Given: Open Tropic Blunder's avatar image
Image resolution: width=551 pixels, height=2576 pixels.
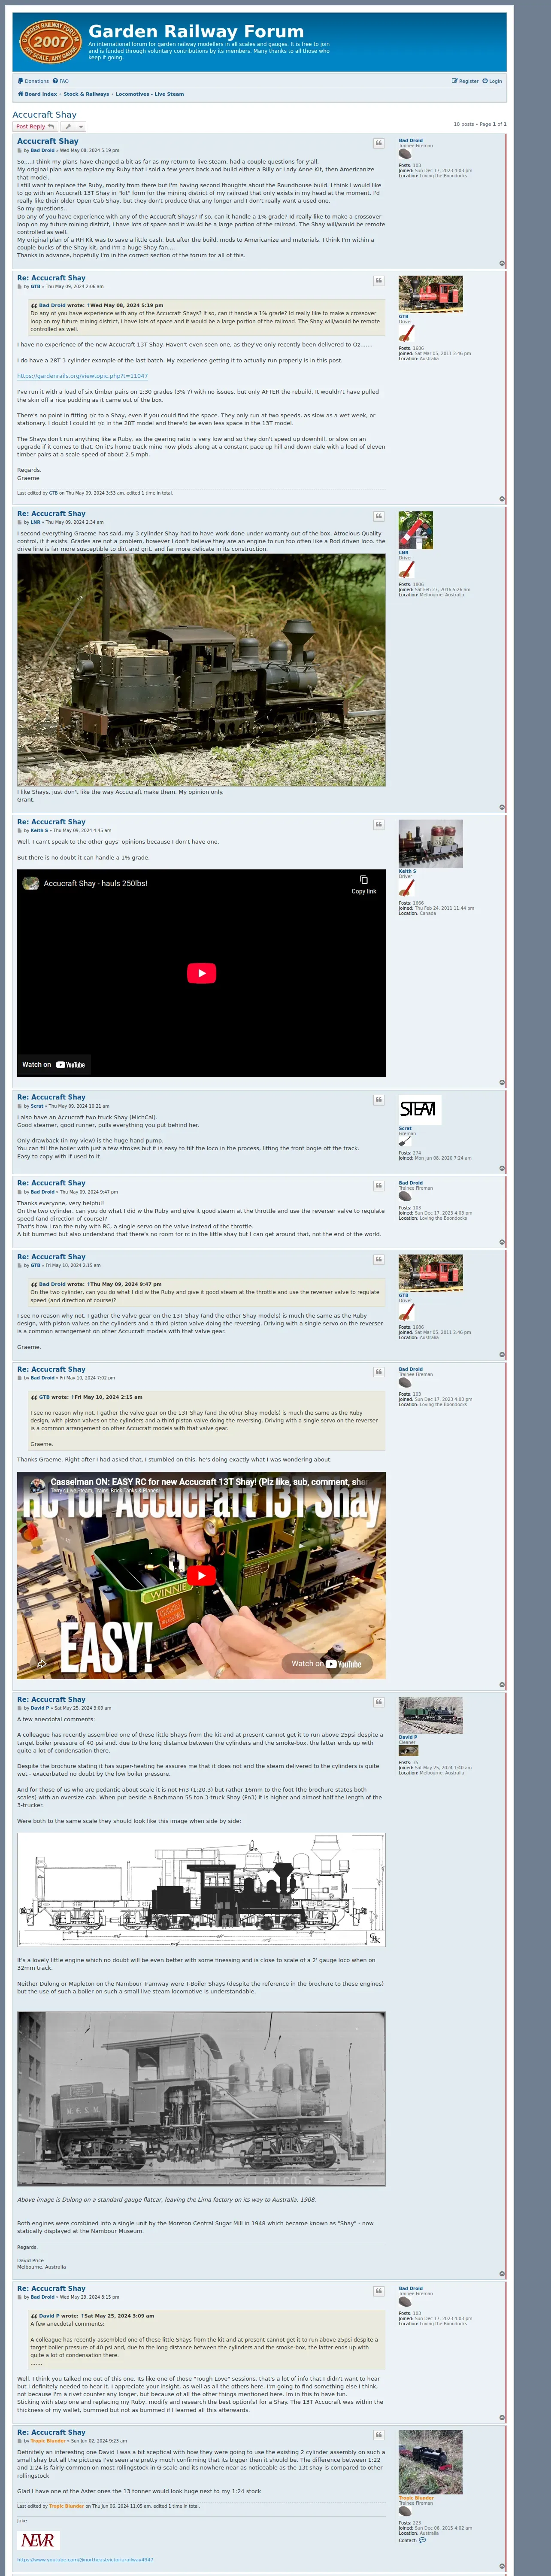Looking at the screenshot, I should tap(430, 2462).
